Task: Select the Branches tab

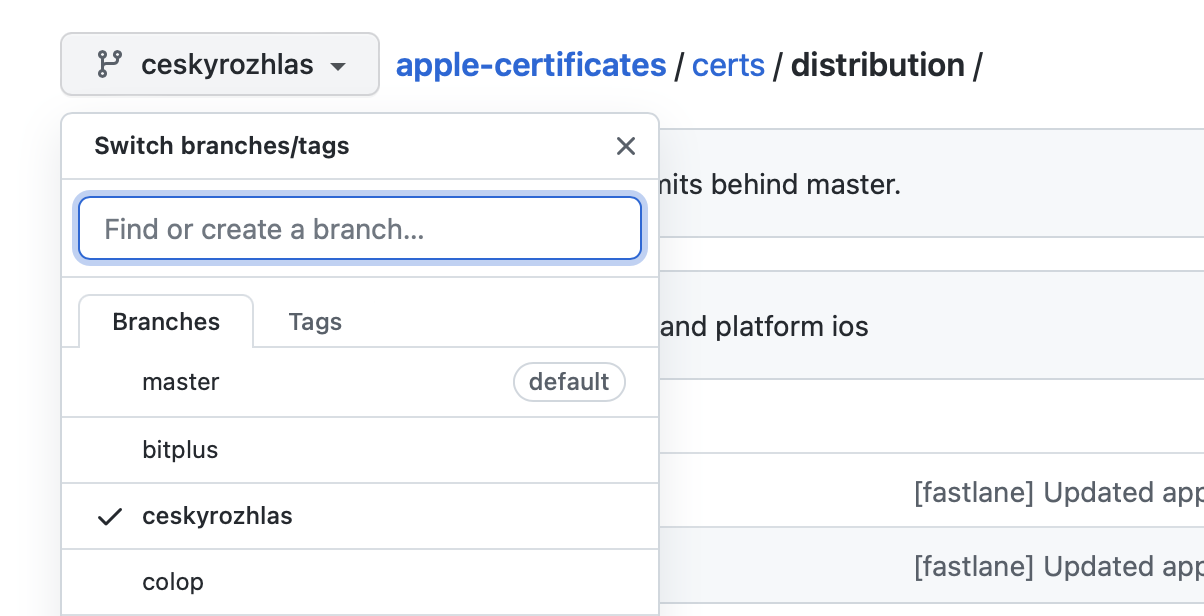Action: [x=166, y=322]
